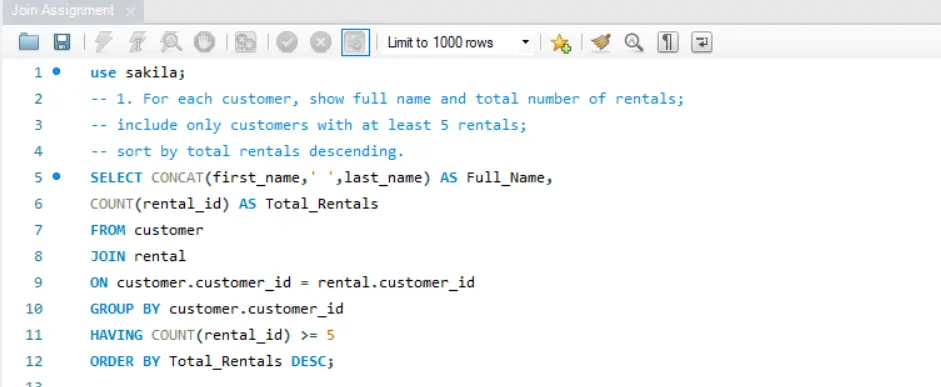Toggle word wrap in the editor toolbar
Screen dimensions: 941x387
[x=702, y=42]
